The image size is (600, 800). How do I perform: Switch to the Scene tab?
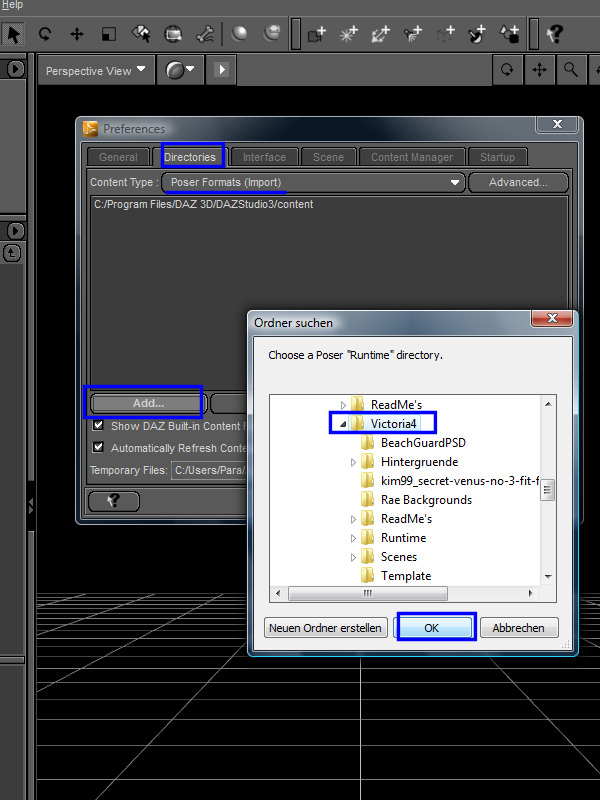(328, 157)
